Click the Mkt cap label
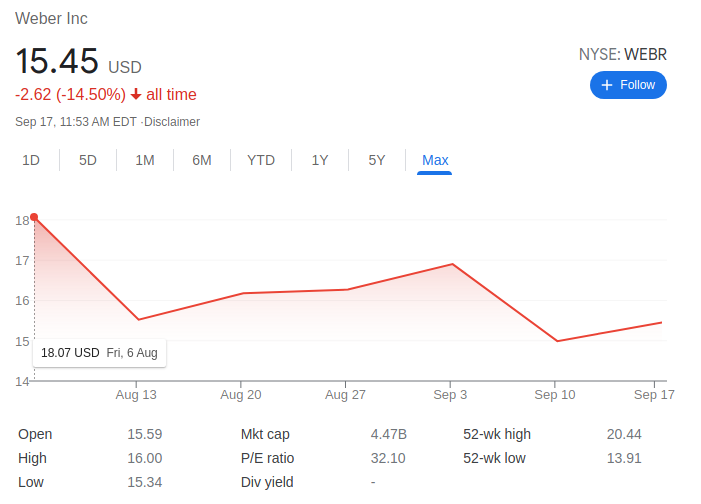This screenshot has width=701, height=504. [x=265, y=434]
